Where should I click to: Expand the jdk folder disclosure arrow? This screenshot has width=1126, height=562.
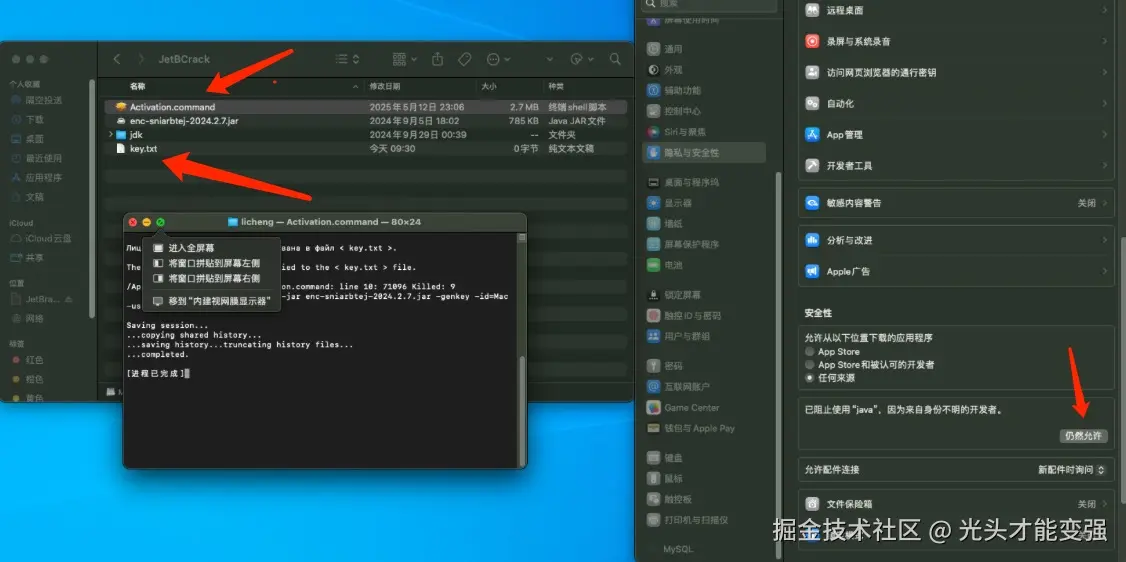coord(110,134)
